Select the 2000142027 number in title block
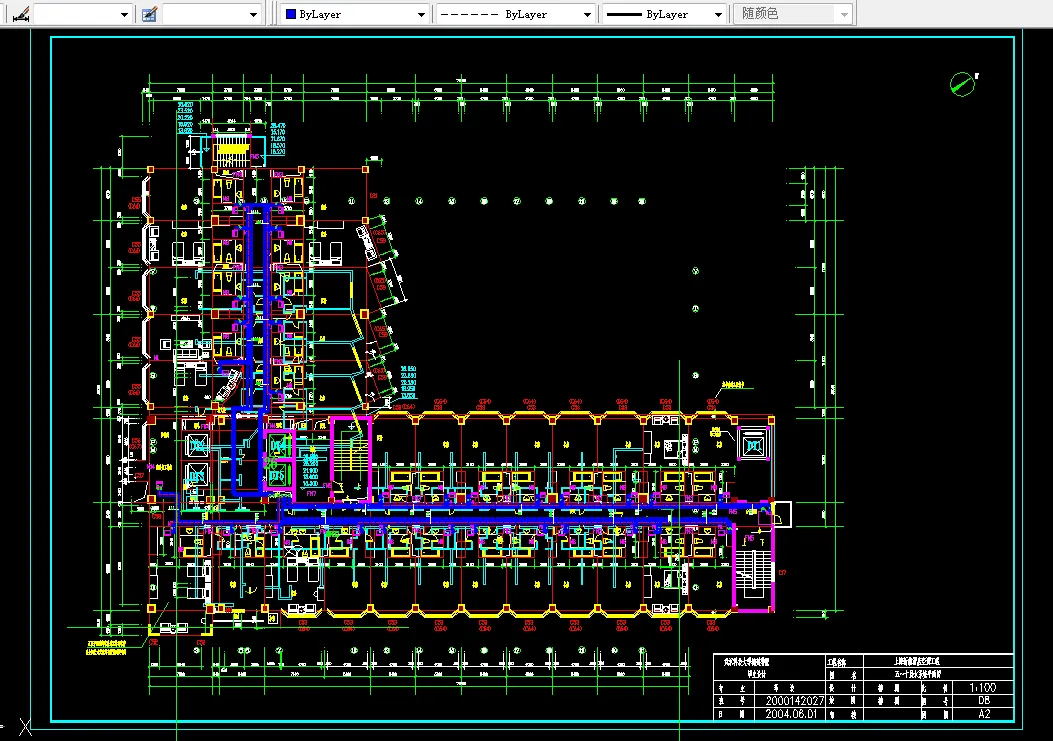 click(x=794, y=701)
